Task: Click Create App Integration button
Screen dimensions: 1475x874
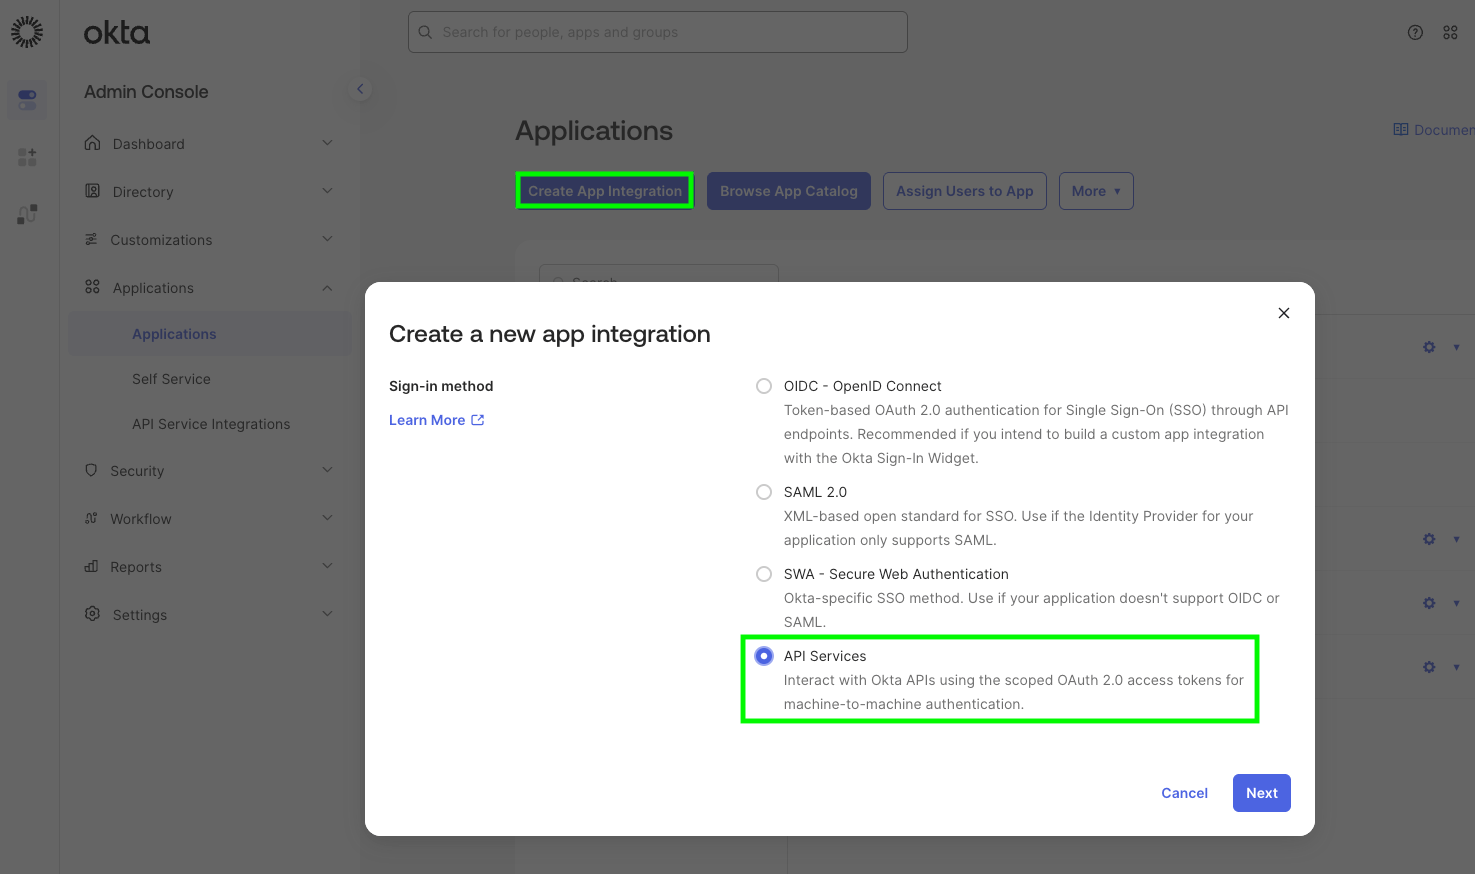Action: (605, 191)
